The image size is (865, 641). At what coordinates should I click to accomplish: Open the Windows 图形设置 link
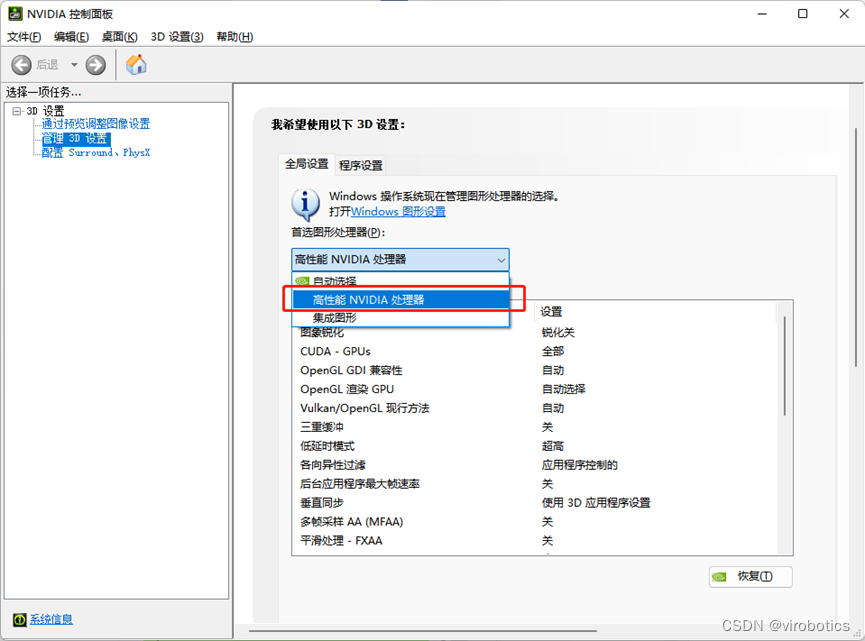point(398,212)
